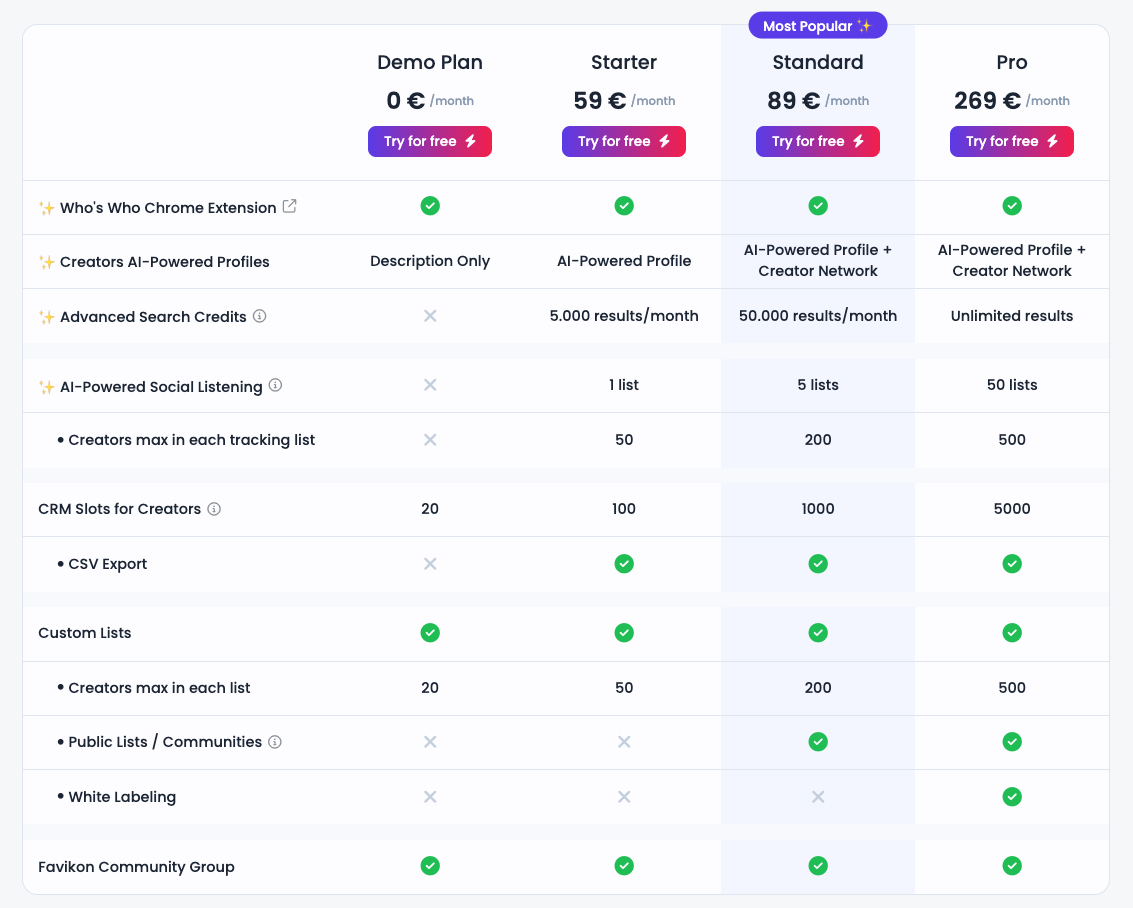Click info icon beside CRM Slots for Creators
Screen dimensions: 1133x908
(214, 508)
